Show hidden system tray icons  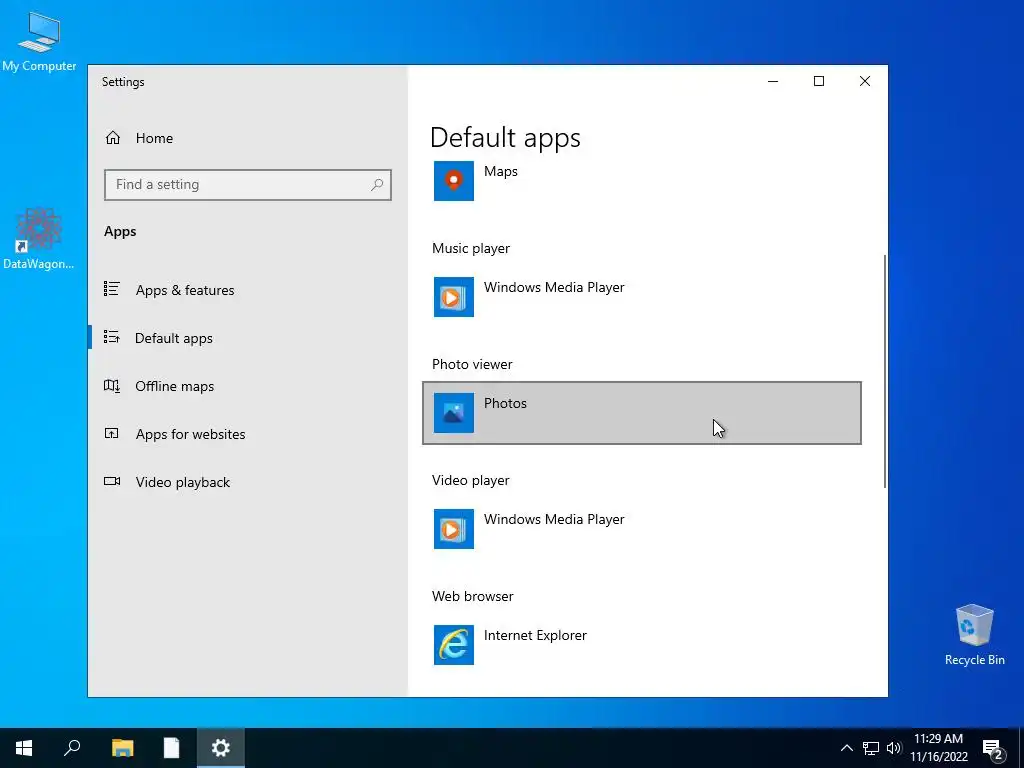[846, 748]
